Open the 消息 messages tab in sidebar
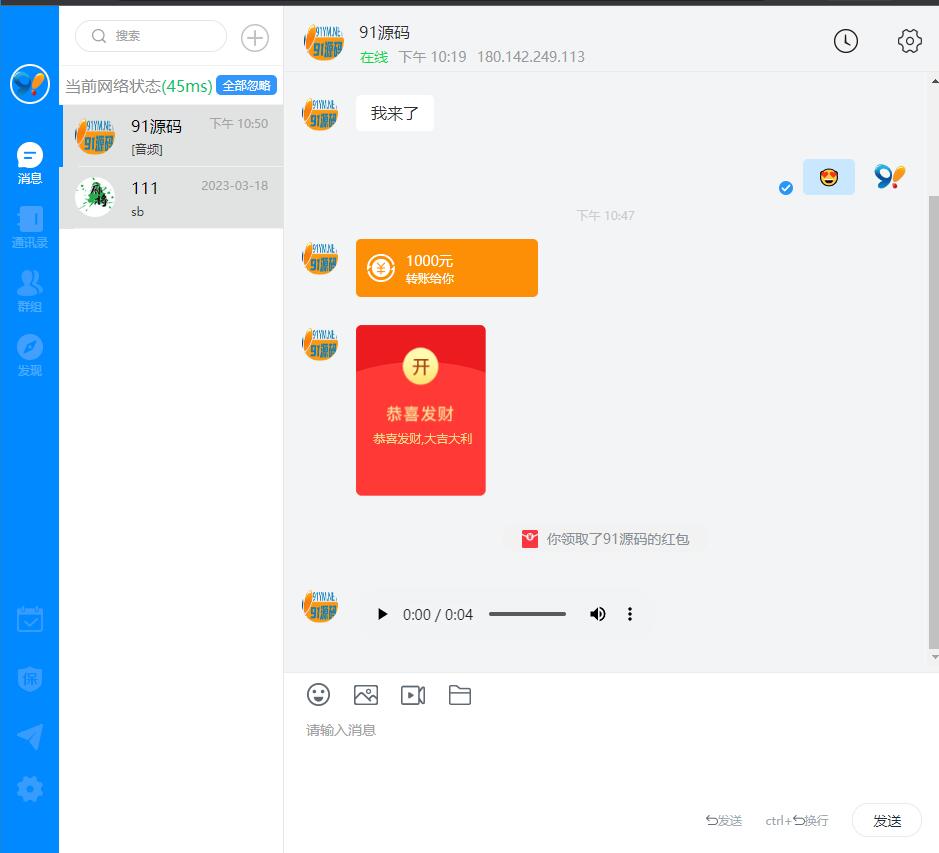This screenshot has height=853, width=939. (29, 163)
